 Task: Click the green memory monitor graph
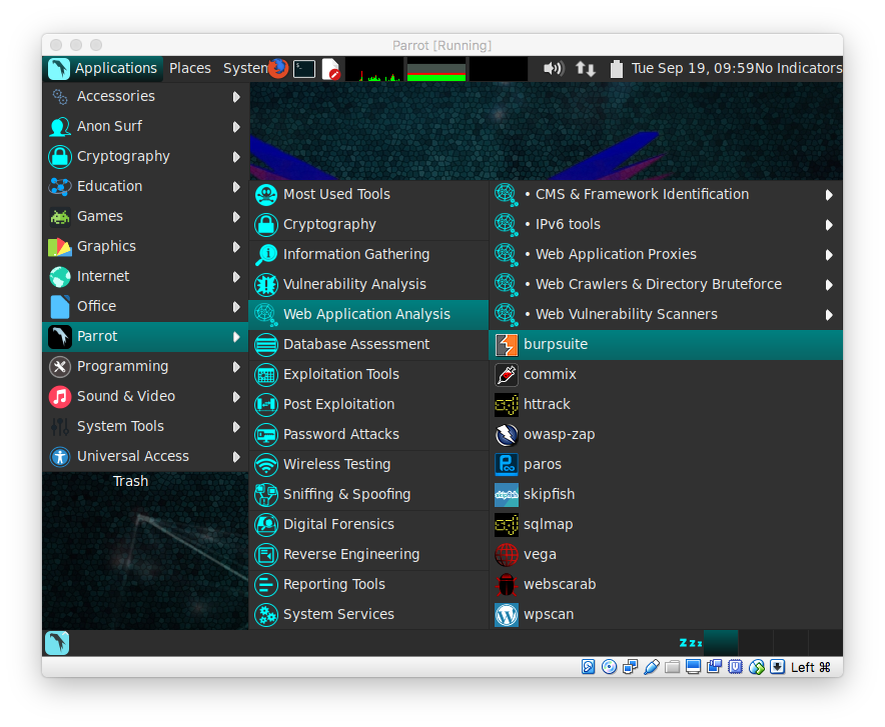pyautogui.click(x=436, y=69)
